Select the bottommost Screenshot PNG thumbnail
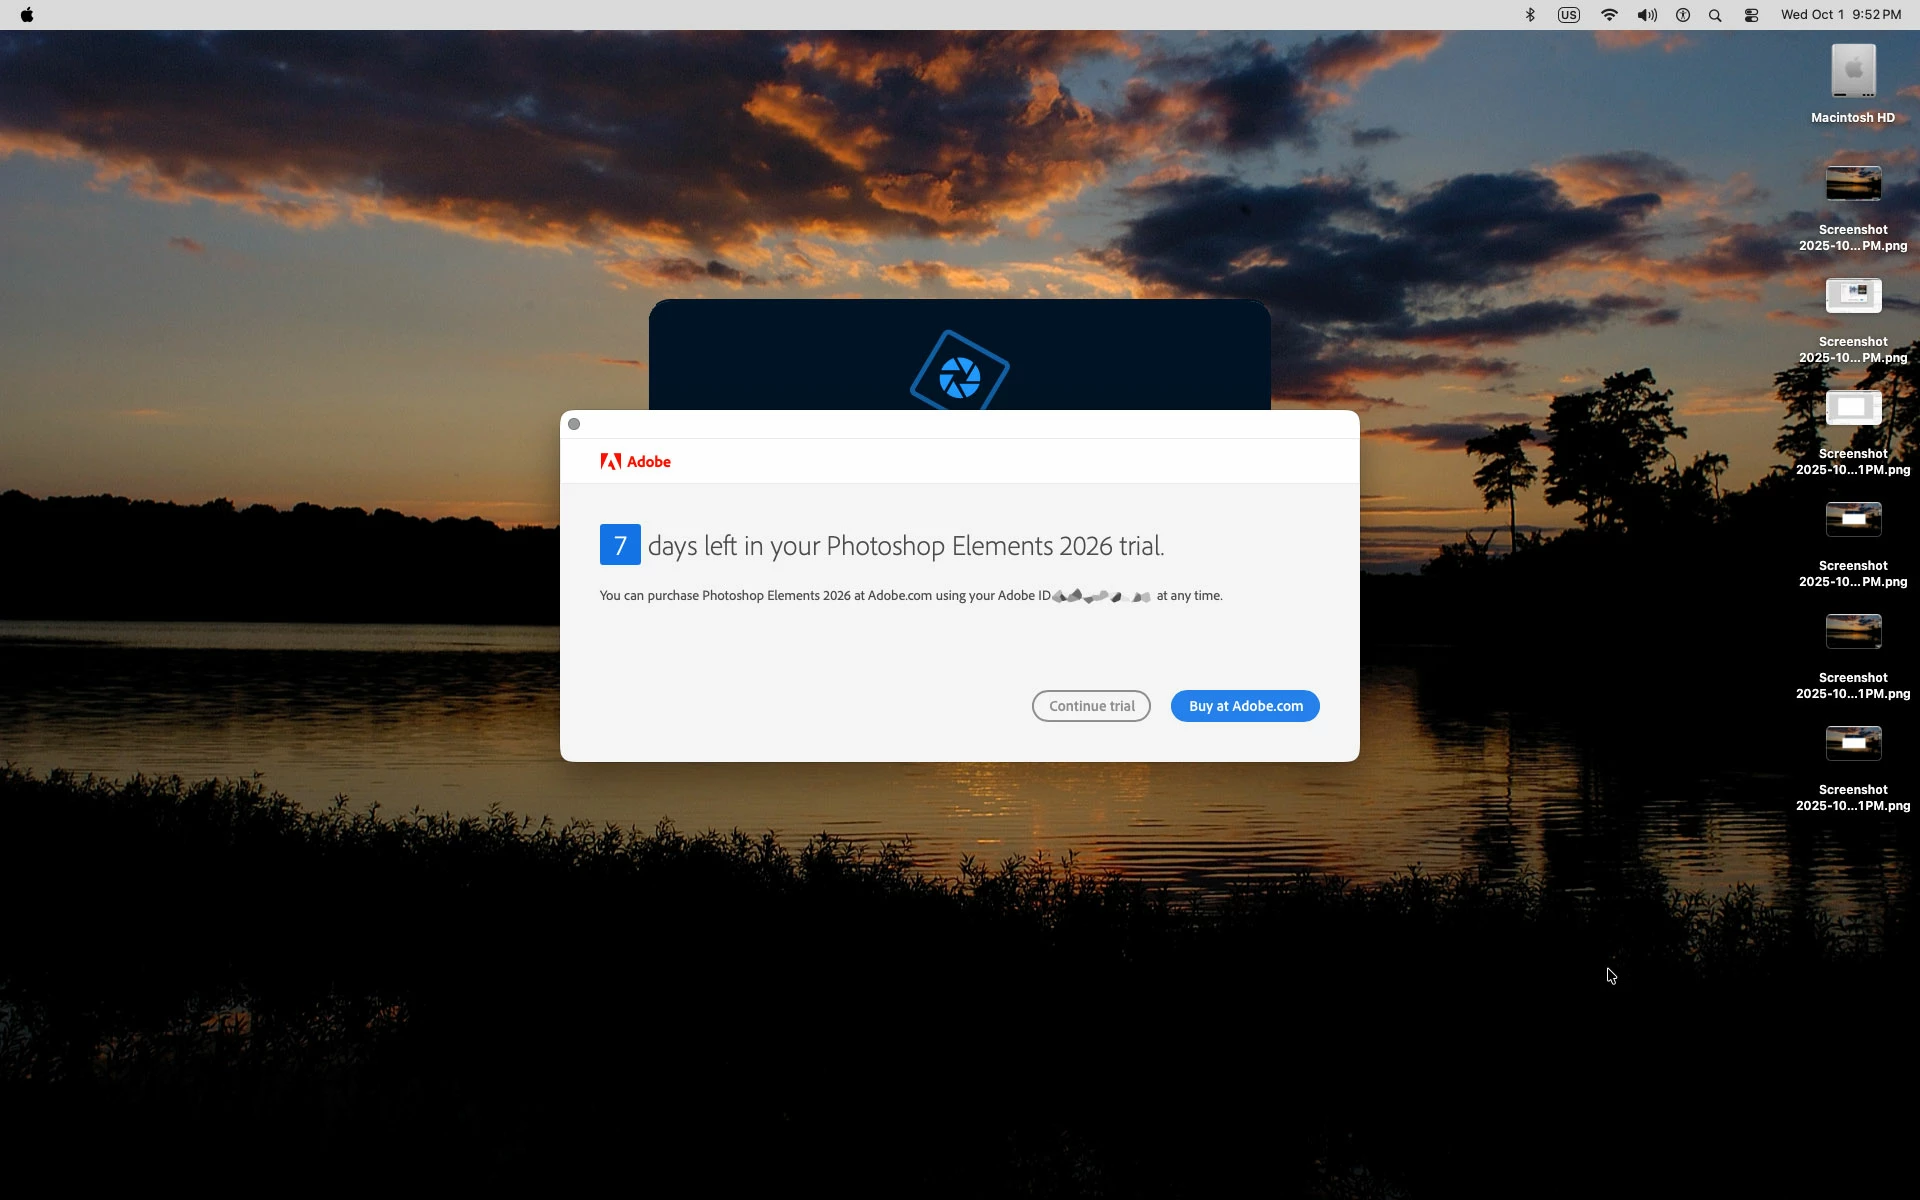 1853,744
